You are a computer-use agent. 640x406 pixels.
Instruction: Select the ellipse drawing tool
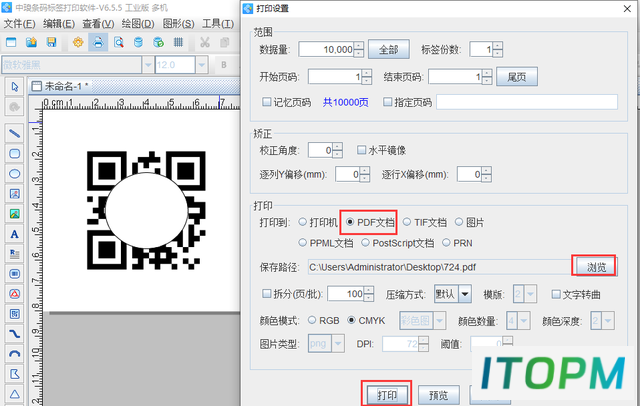point(15,174)
